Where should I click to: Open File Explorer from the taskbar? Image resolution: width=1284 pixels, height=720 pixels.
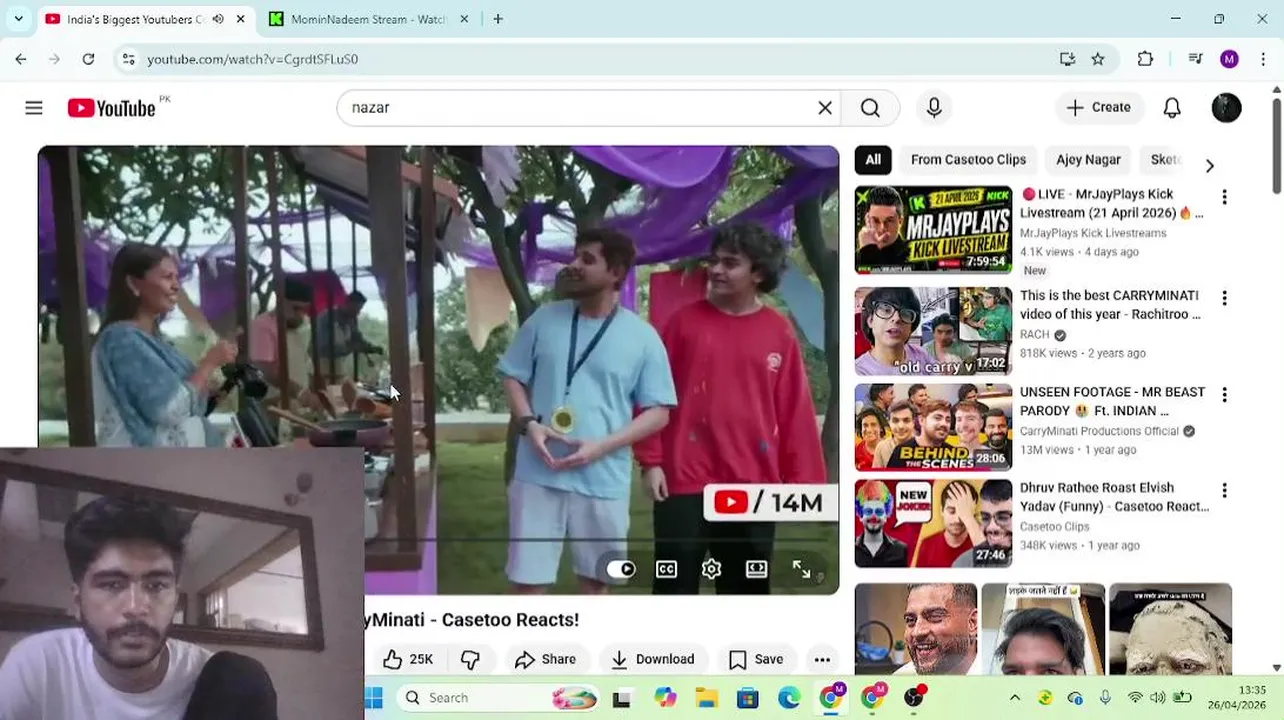tap(706, 698)
